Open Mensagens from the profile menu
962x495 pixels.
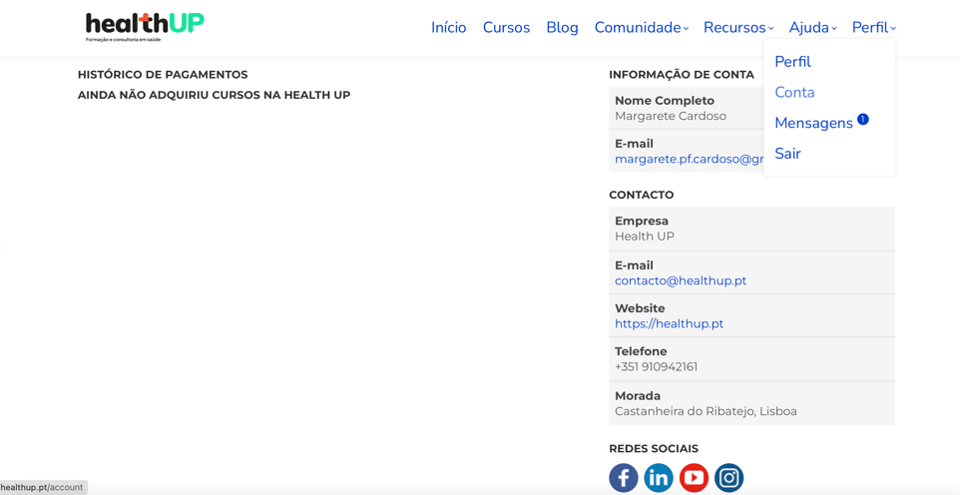813,123
